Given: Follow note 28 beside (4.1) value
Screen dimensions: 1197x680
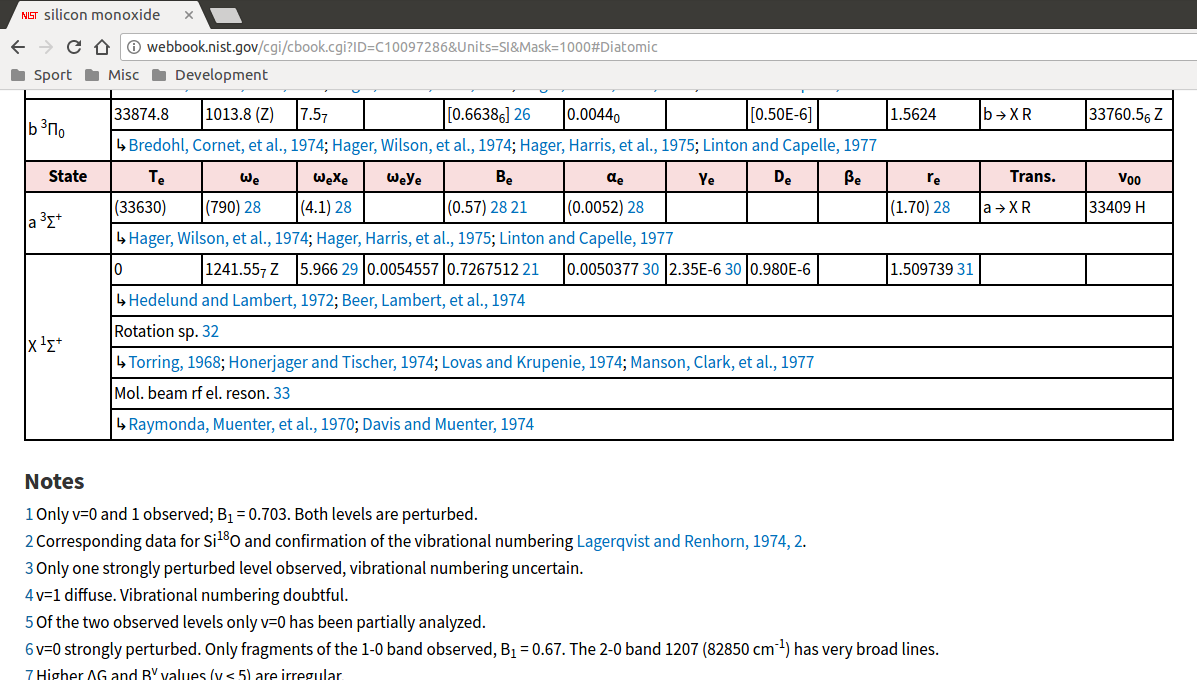Looking at the screenshot, I should click(x=344, y=207).
